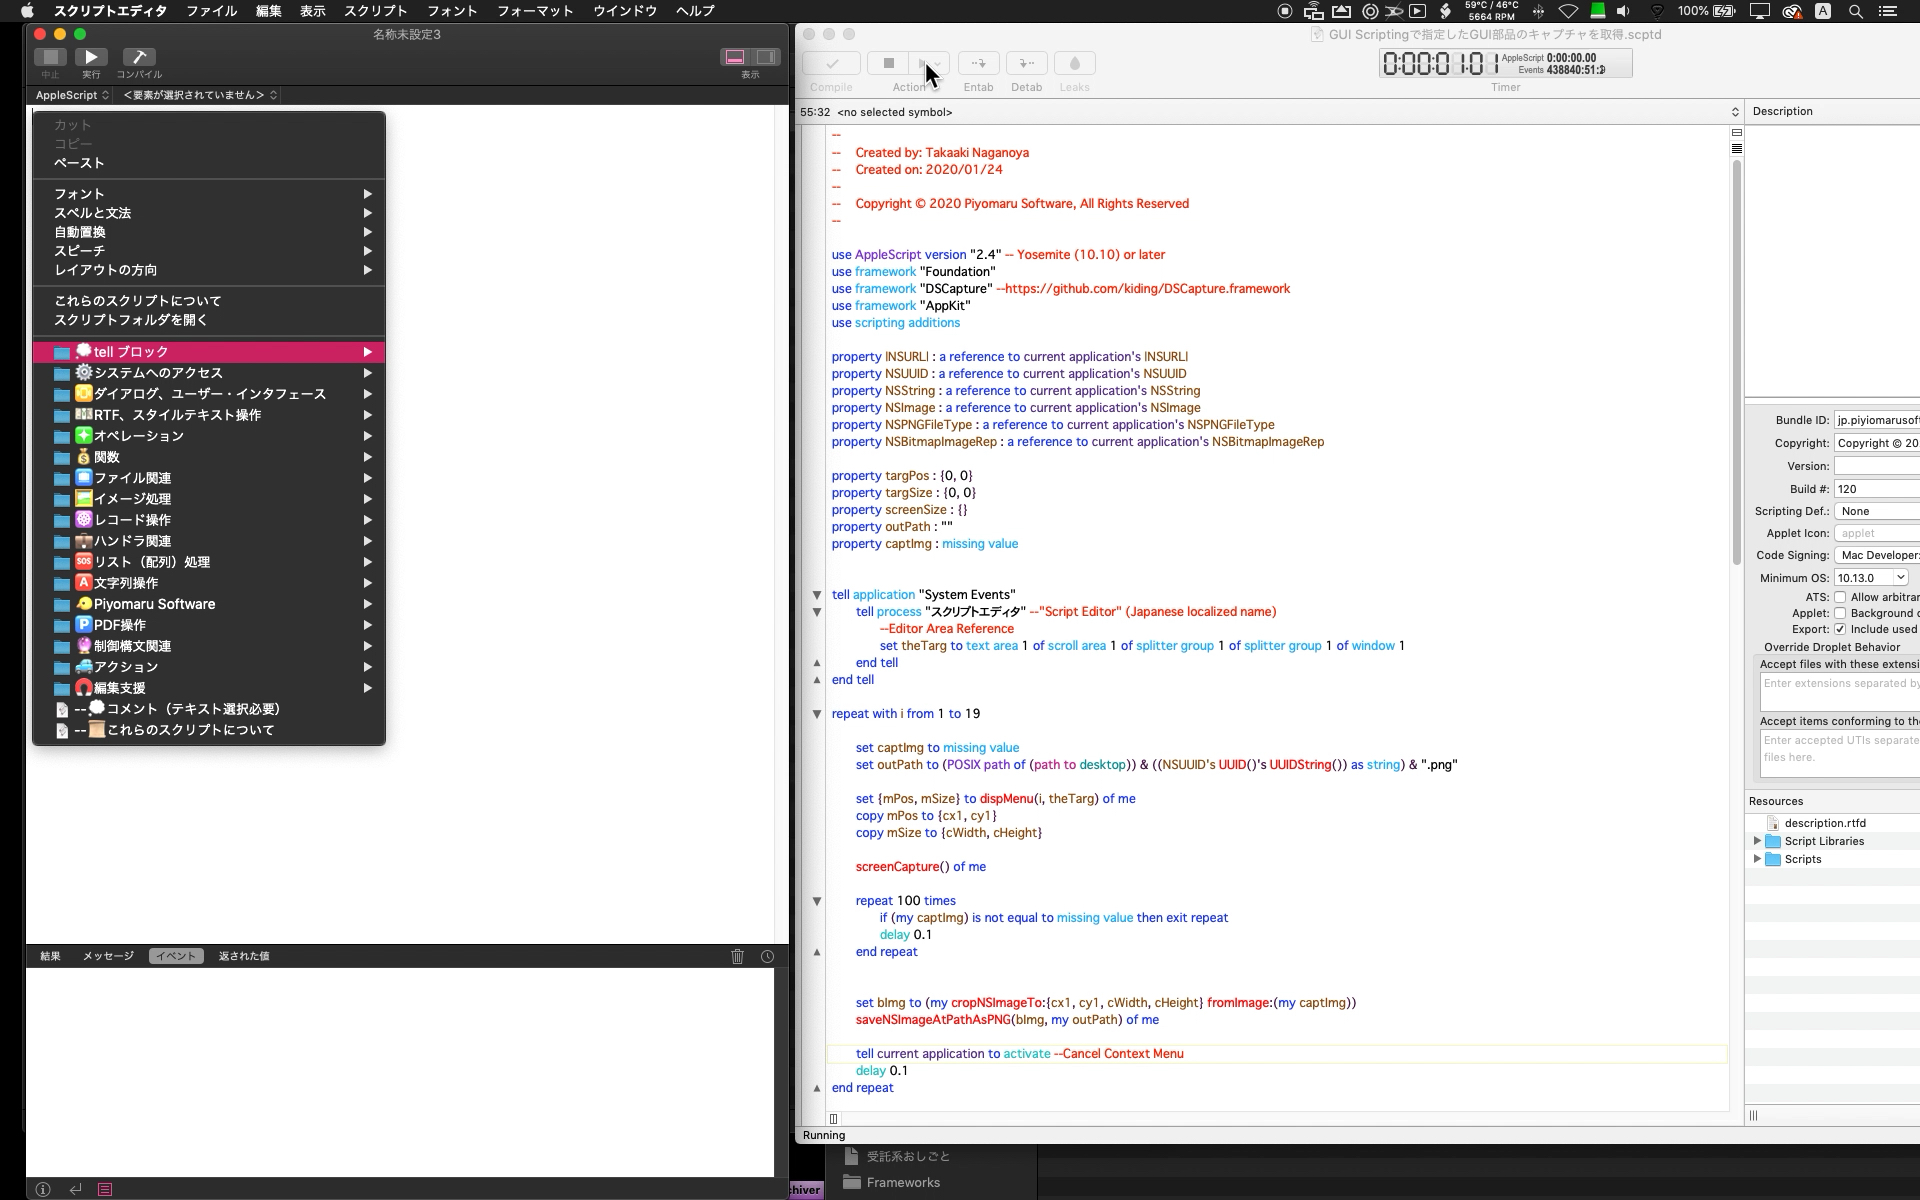Open AppleScript language dropdown

pos(71,95)
